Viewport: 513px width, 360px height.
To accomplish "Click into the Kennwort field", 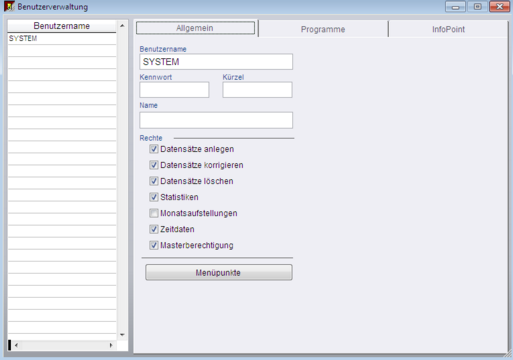I will click(x=174, y=90).
